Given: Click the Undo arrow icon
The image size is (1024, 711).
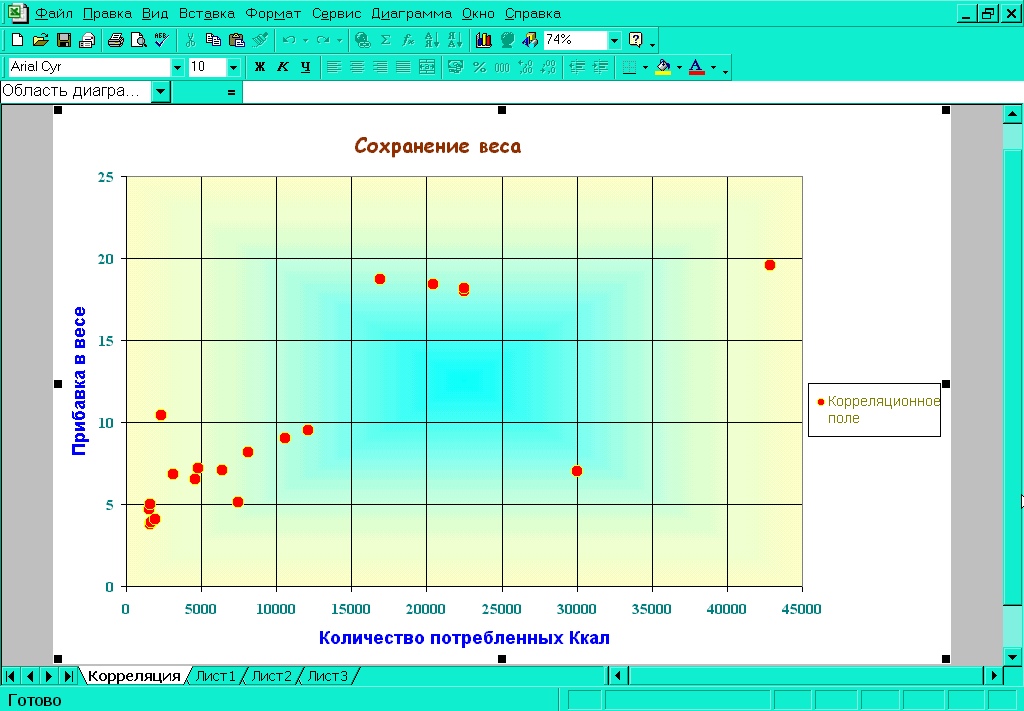Looking at the screenshot, I should 289,40.
